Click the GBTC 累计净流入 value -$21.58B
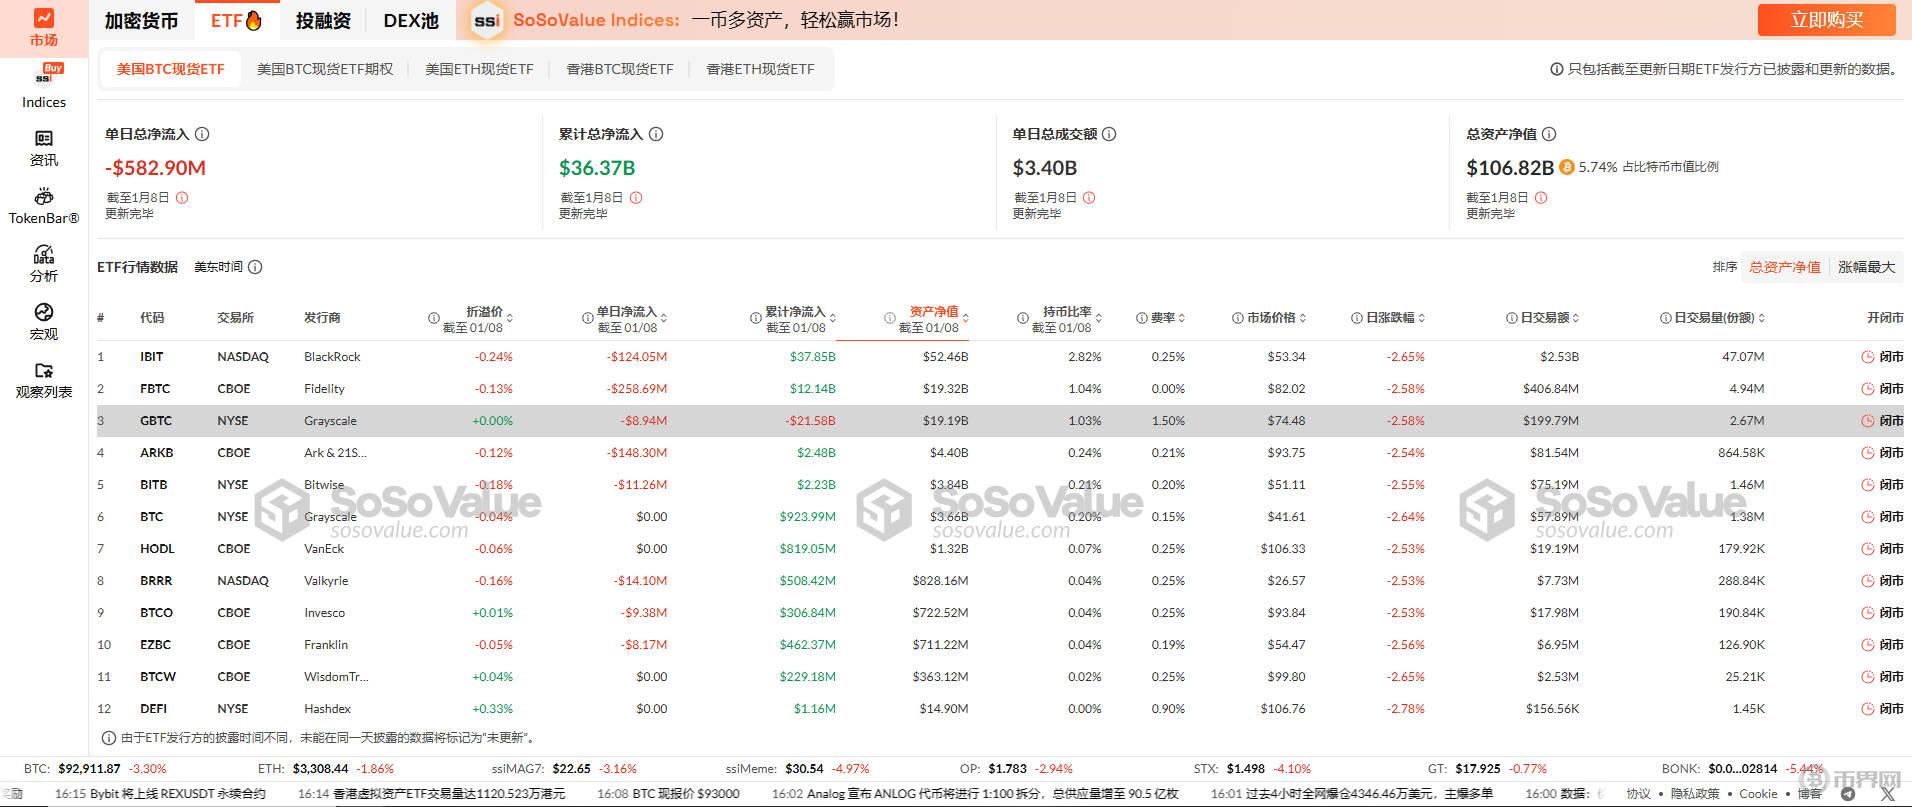The image size is (1912, 807). pyautogui.click(x=811, y=421)
